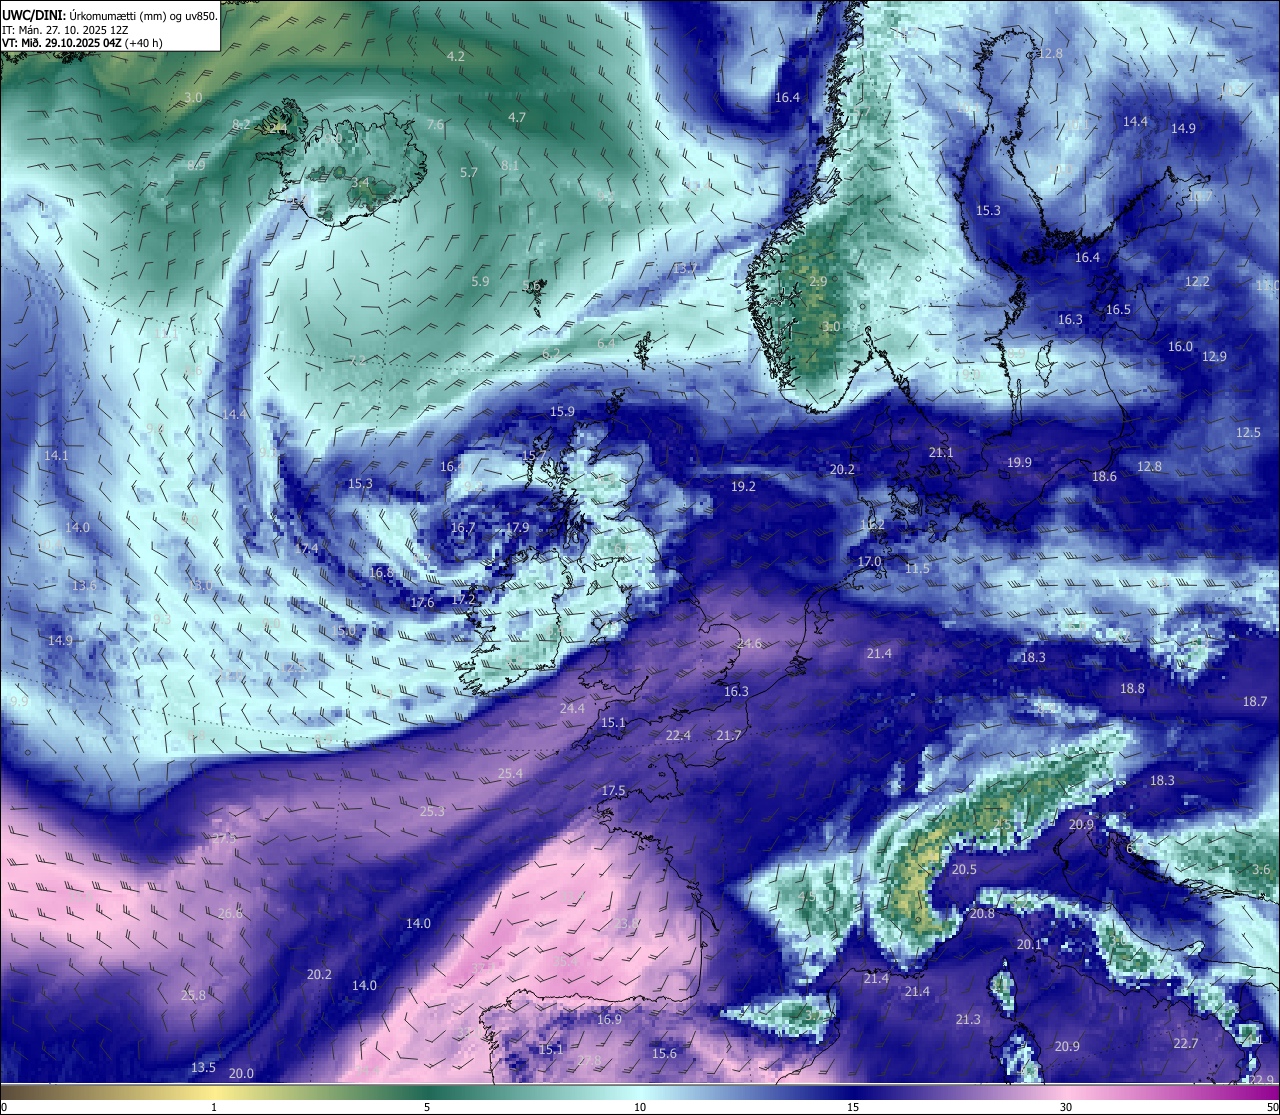Click the '25.8' value at bottom left

(x=193, y=996)
